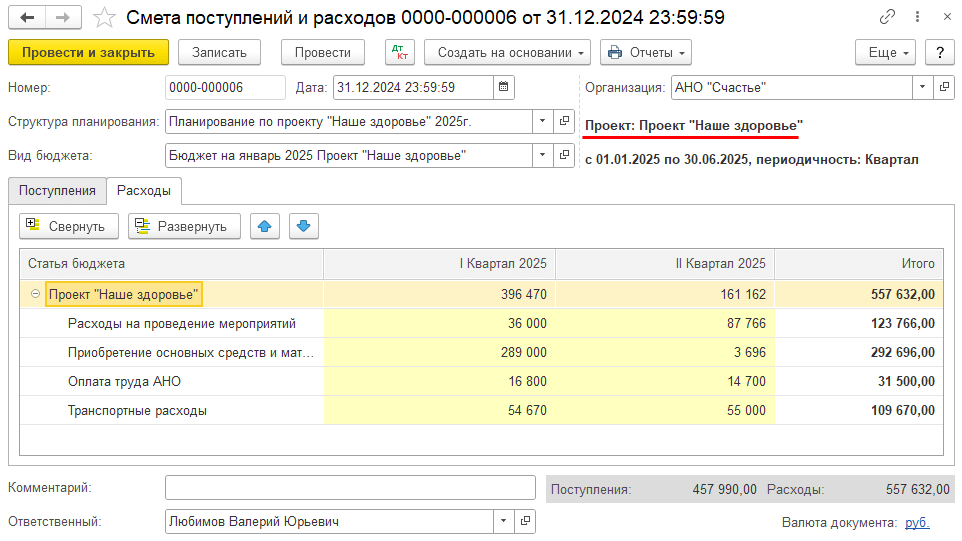This screenshot has width=962, height=541.
Task: Open Вид бюджета item form
Action: point(564,155)
